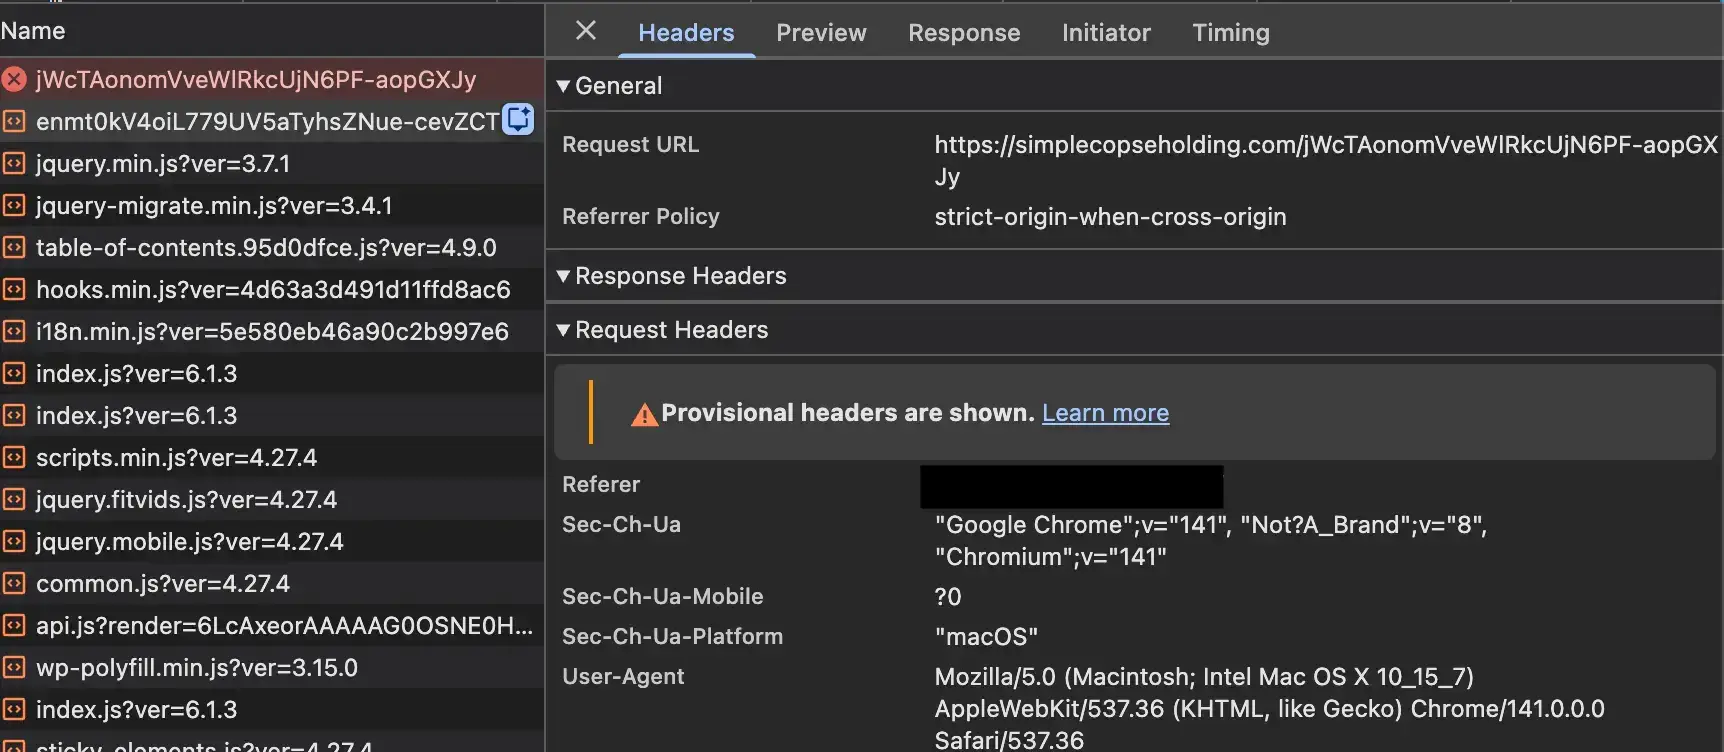1724x752 pixels.
Task: Select the table-of-contents.95d0dfce.js request
Action: (x=272, y=247)
